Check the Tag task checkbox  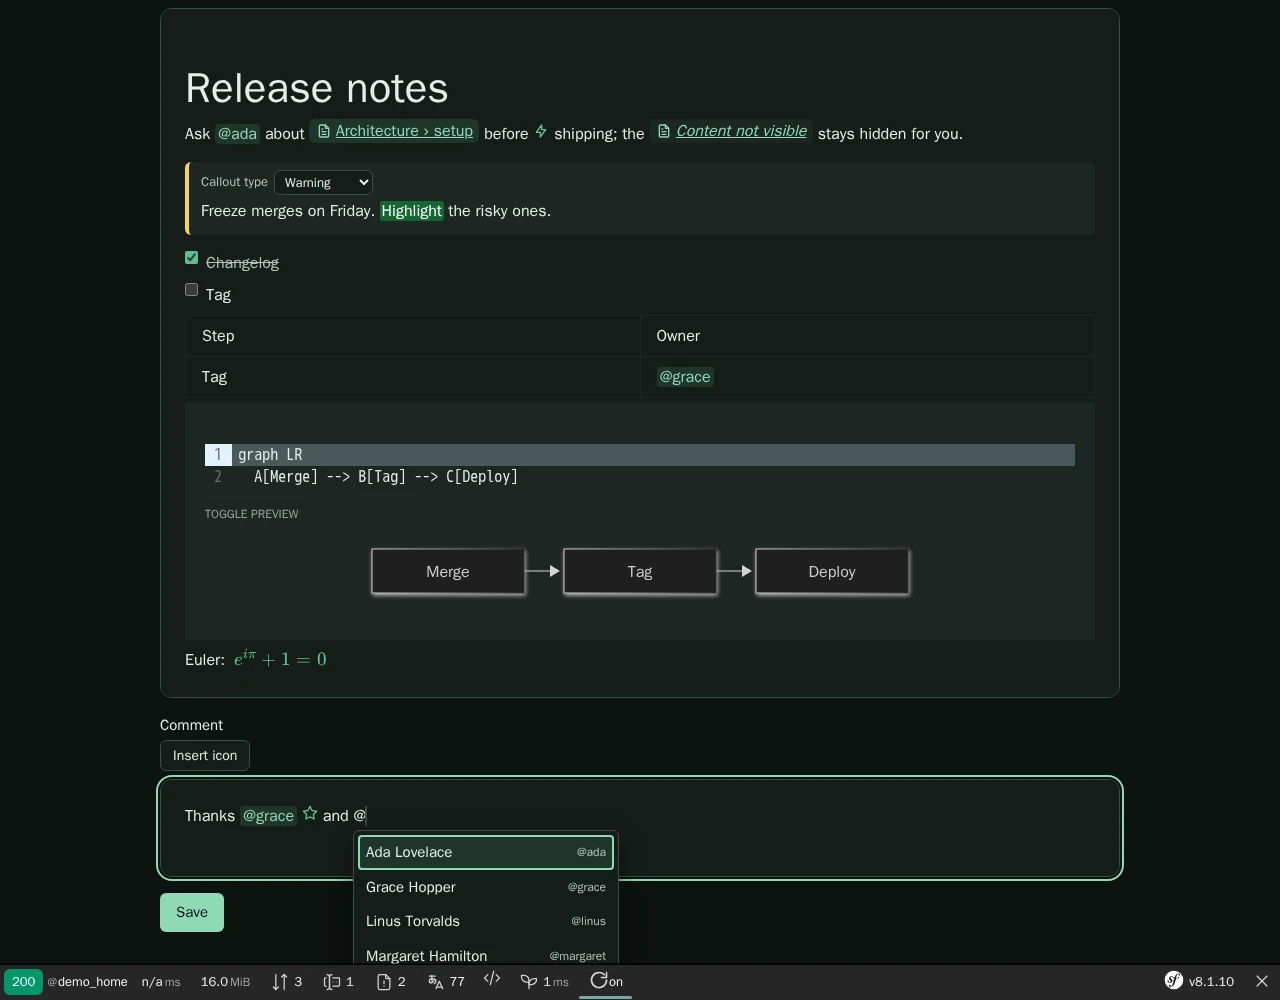(192, 290)
